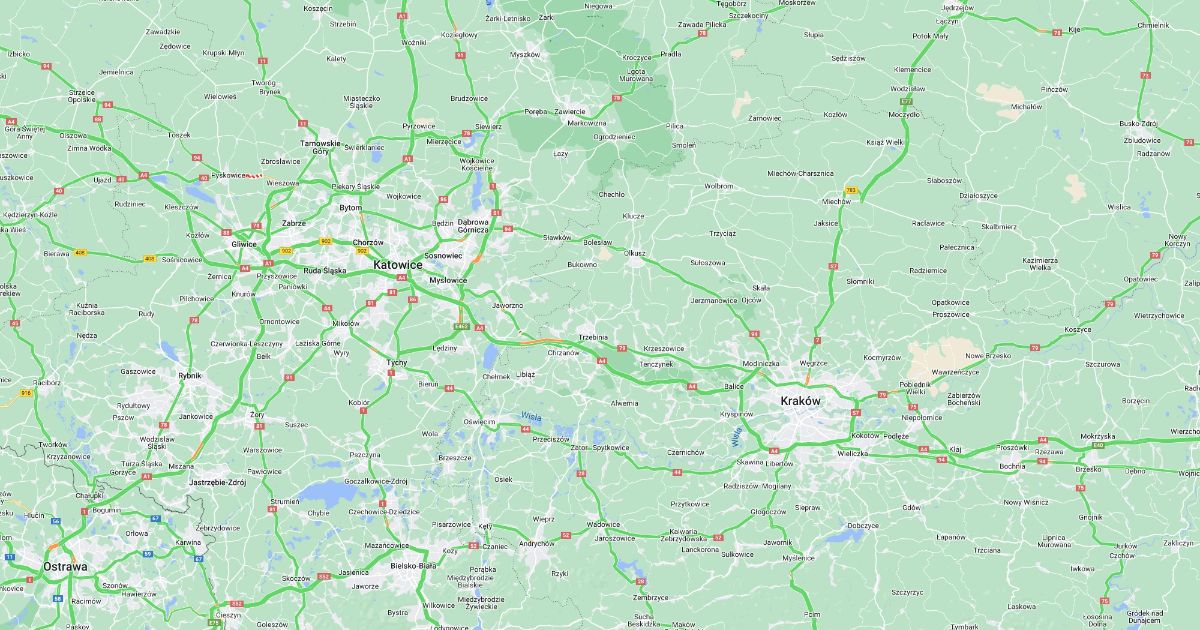Viewport: 1200px width, 630px height.
Task: Click the Tychy town label
Action: click(397, 362)
